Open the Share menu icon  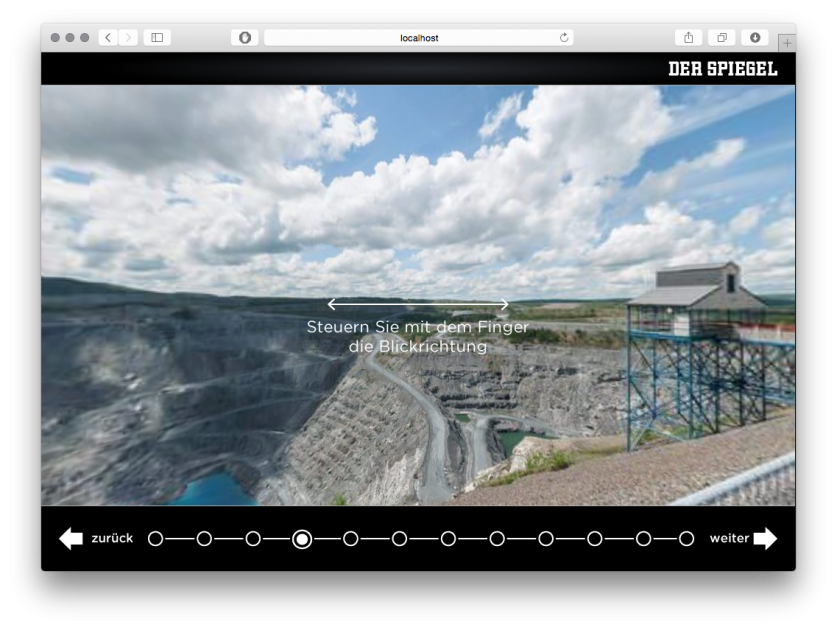[689, 37]
